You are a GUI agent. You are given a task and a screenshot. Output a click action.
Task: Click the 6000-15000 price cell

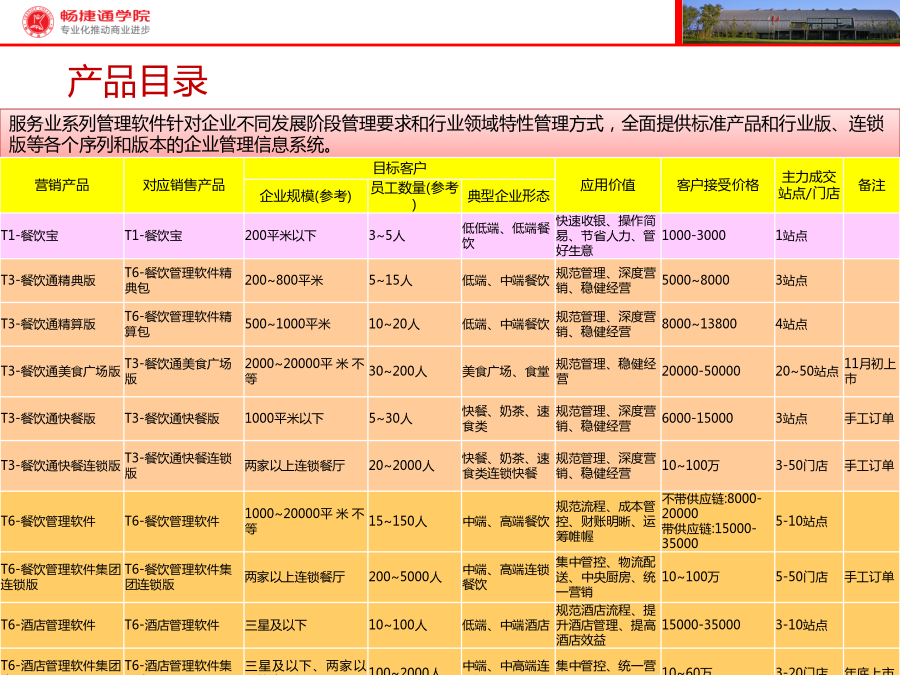click(x=717, y=418)
